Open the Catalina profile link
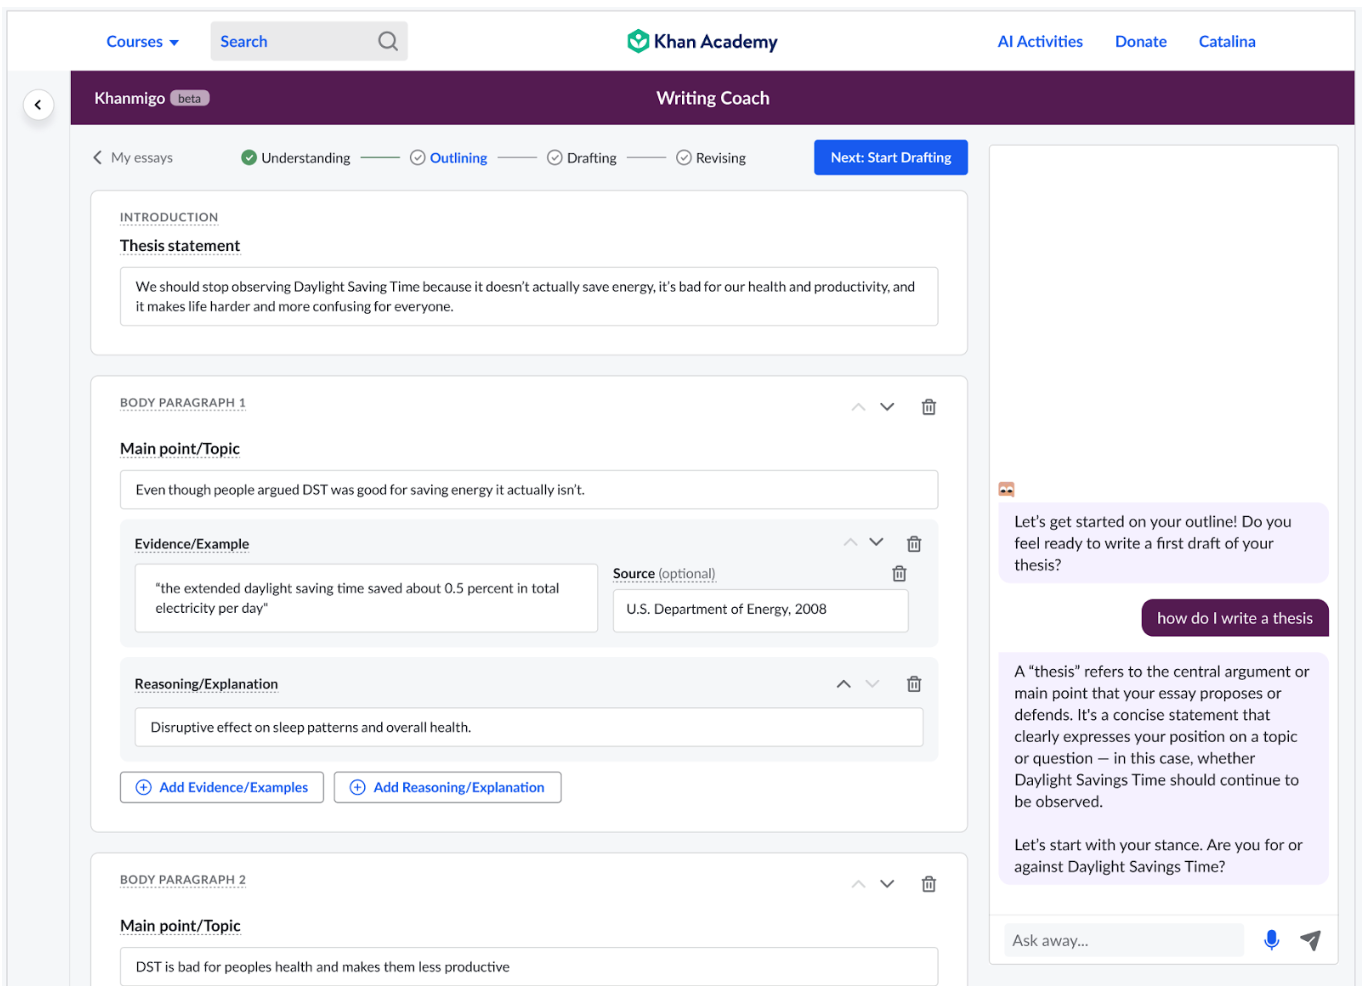1364x990 pixels. [x=1227, y=41]
